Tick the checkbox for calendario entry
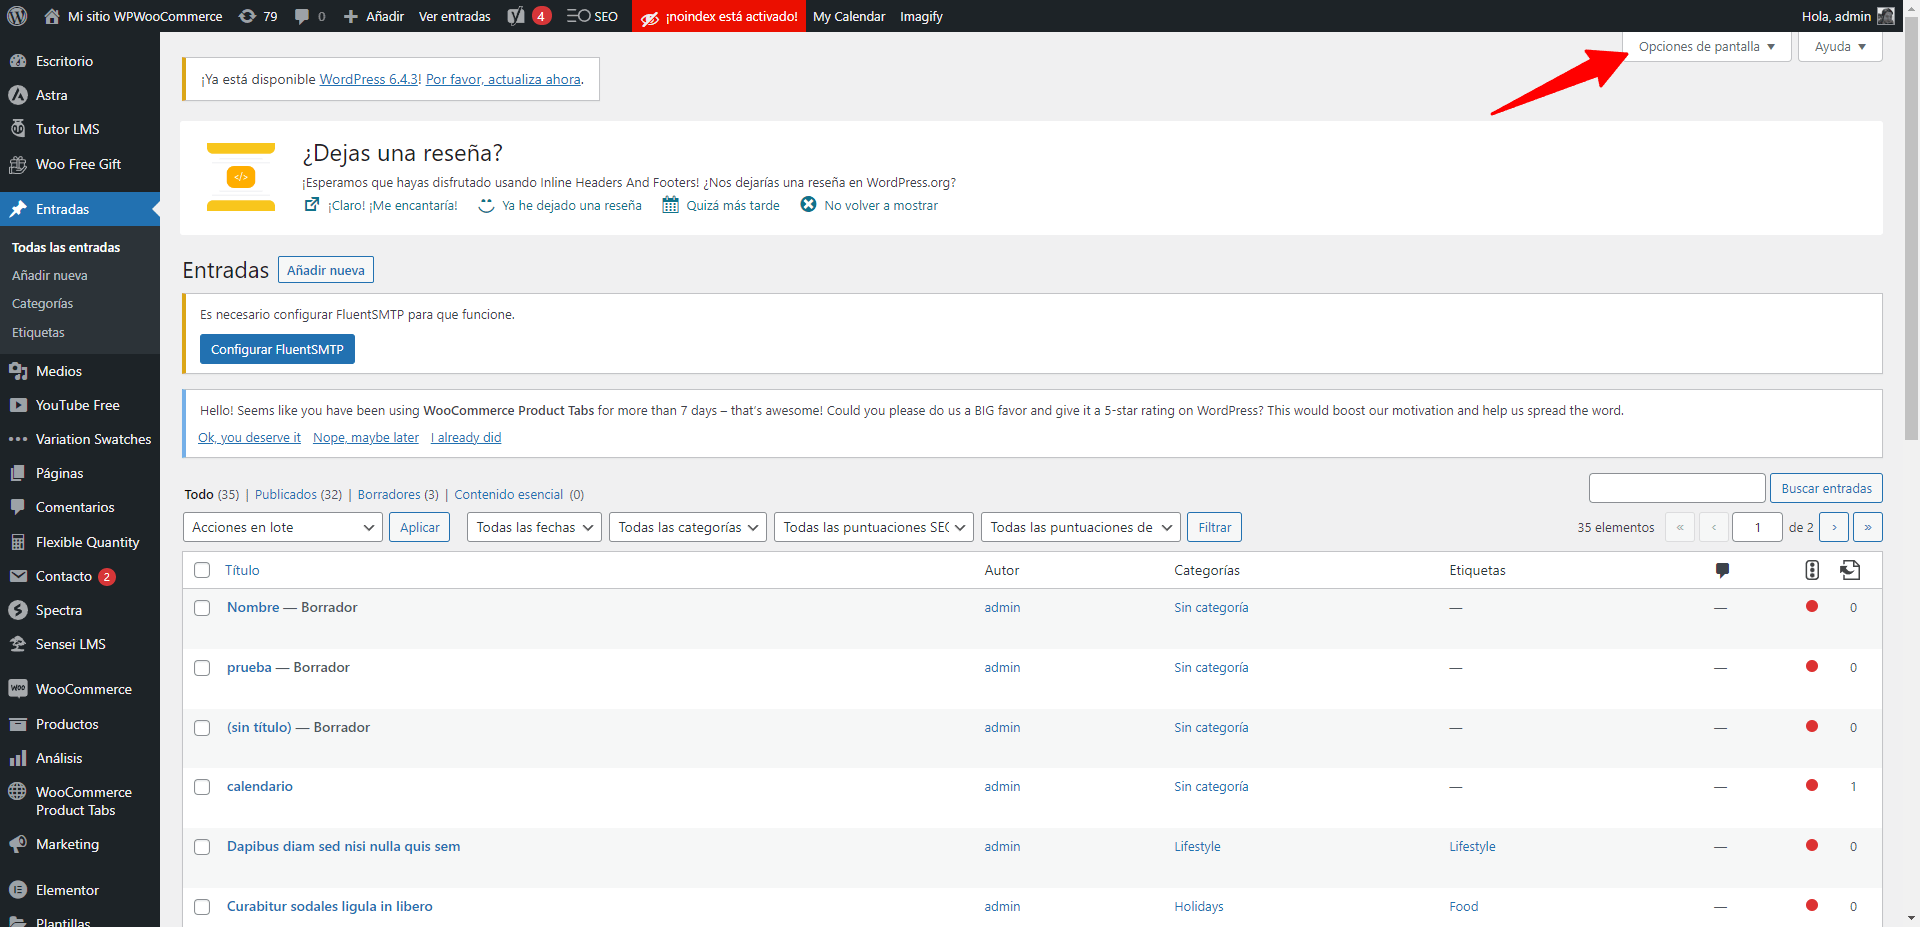The width and height of the screenshot is (1920, 927). (202, 787)
